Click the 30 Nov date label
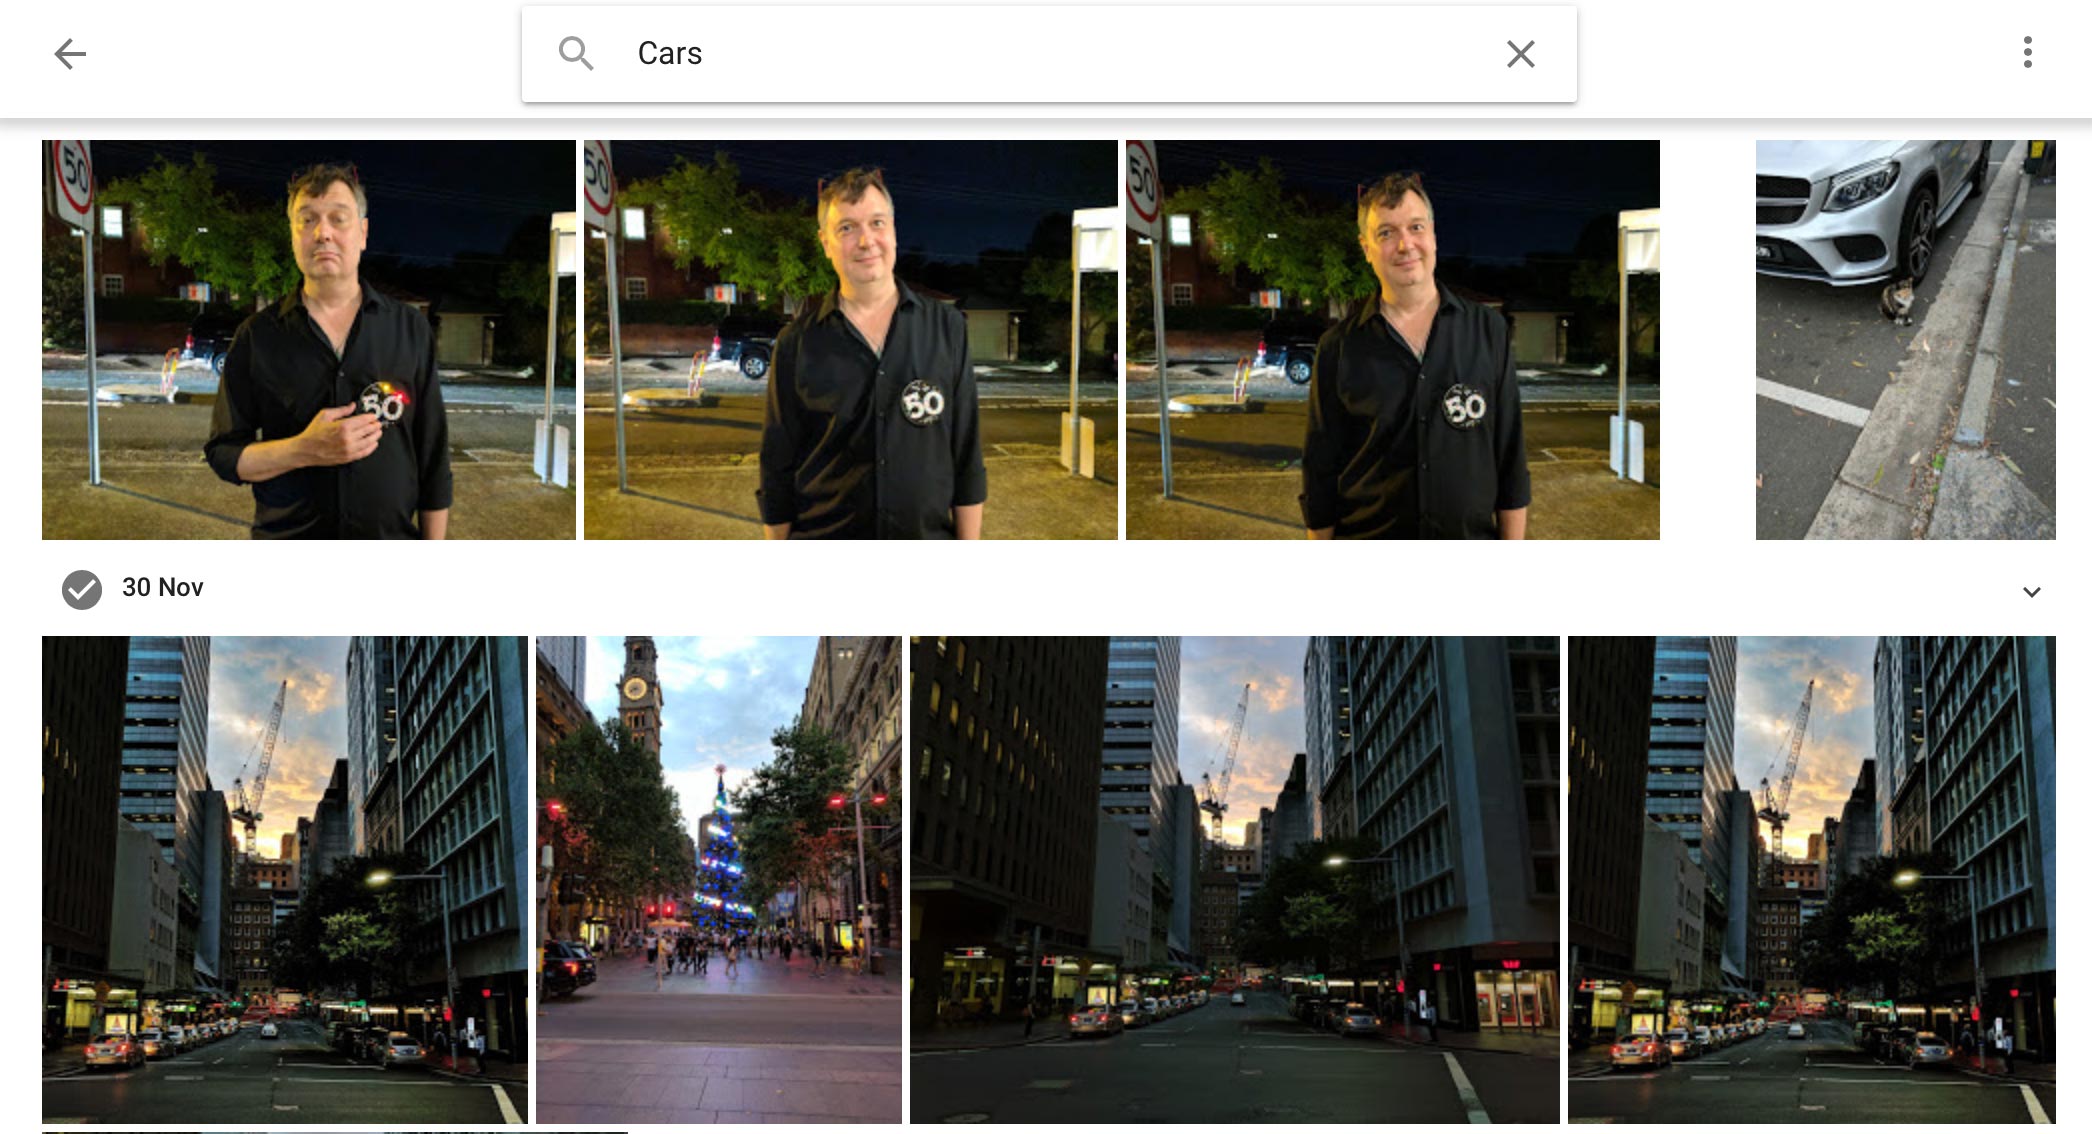The width and height of the screenshot is (2092, 1134). coord(163,587)
